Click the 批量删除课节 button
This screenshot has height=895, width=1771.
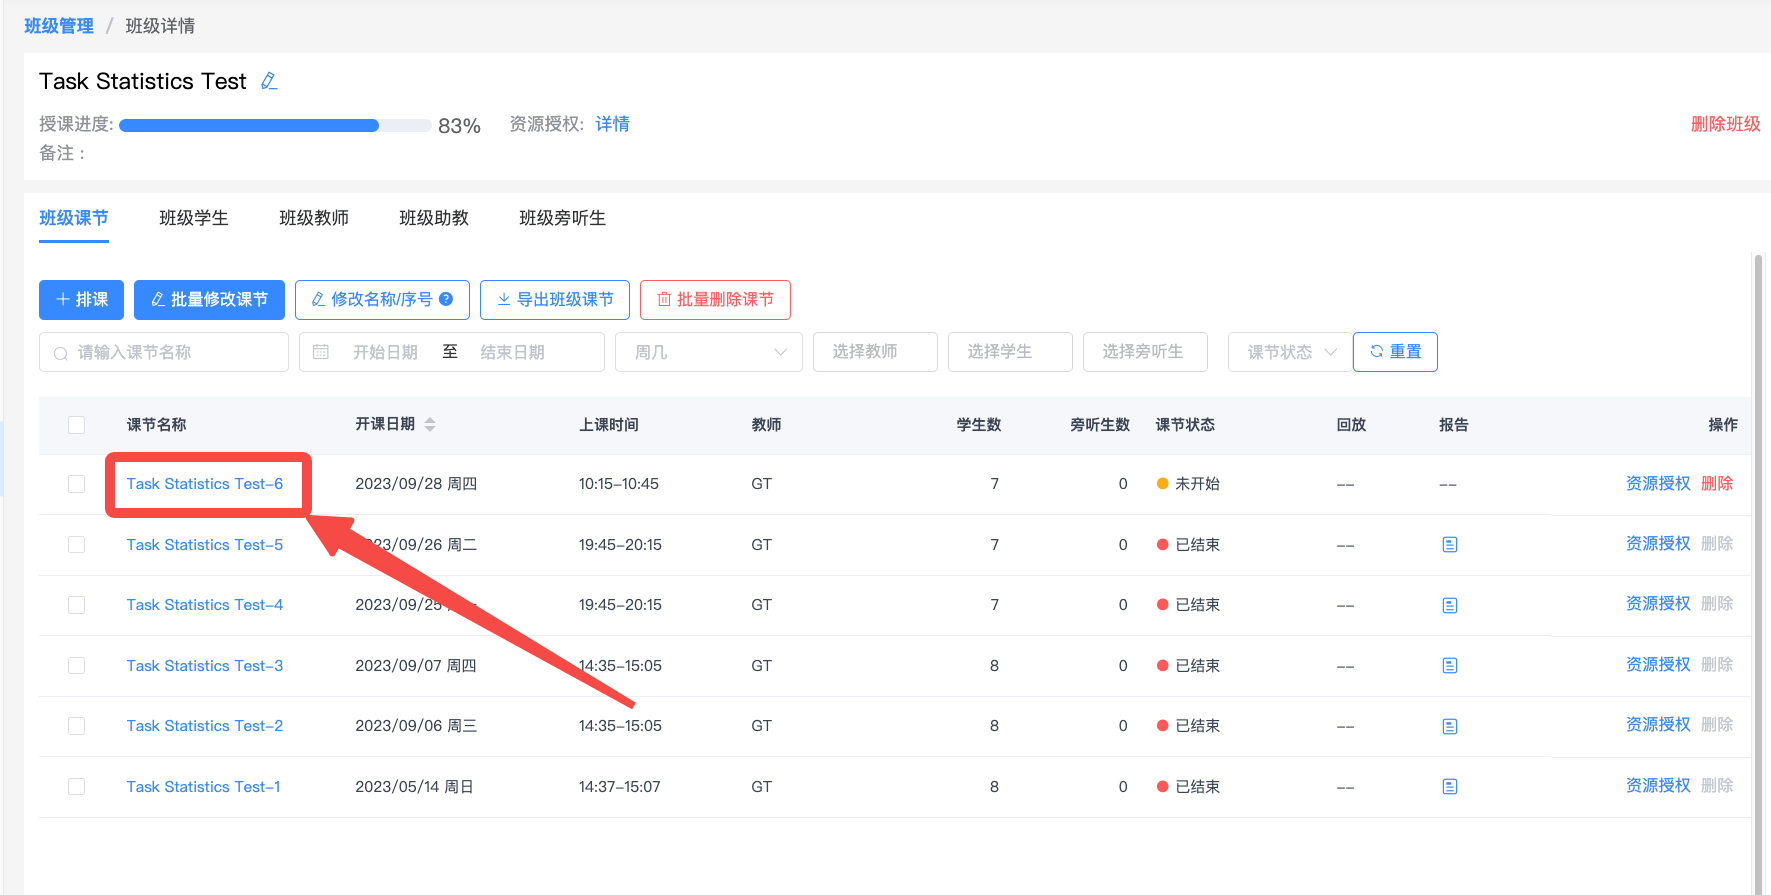[715, 300]
